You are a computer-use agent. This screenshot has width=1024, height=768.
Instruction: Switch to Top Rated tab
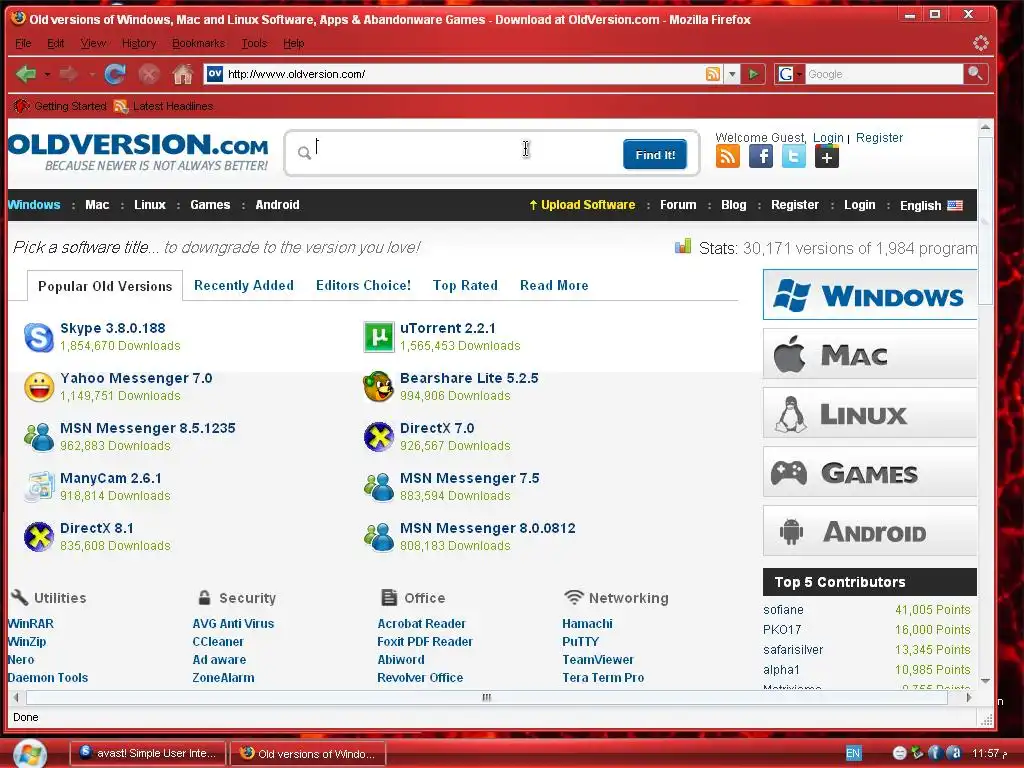pyautogui.click(x=465, y=285)
